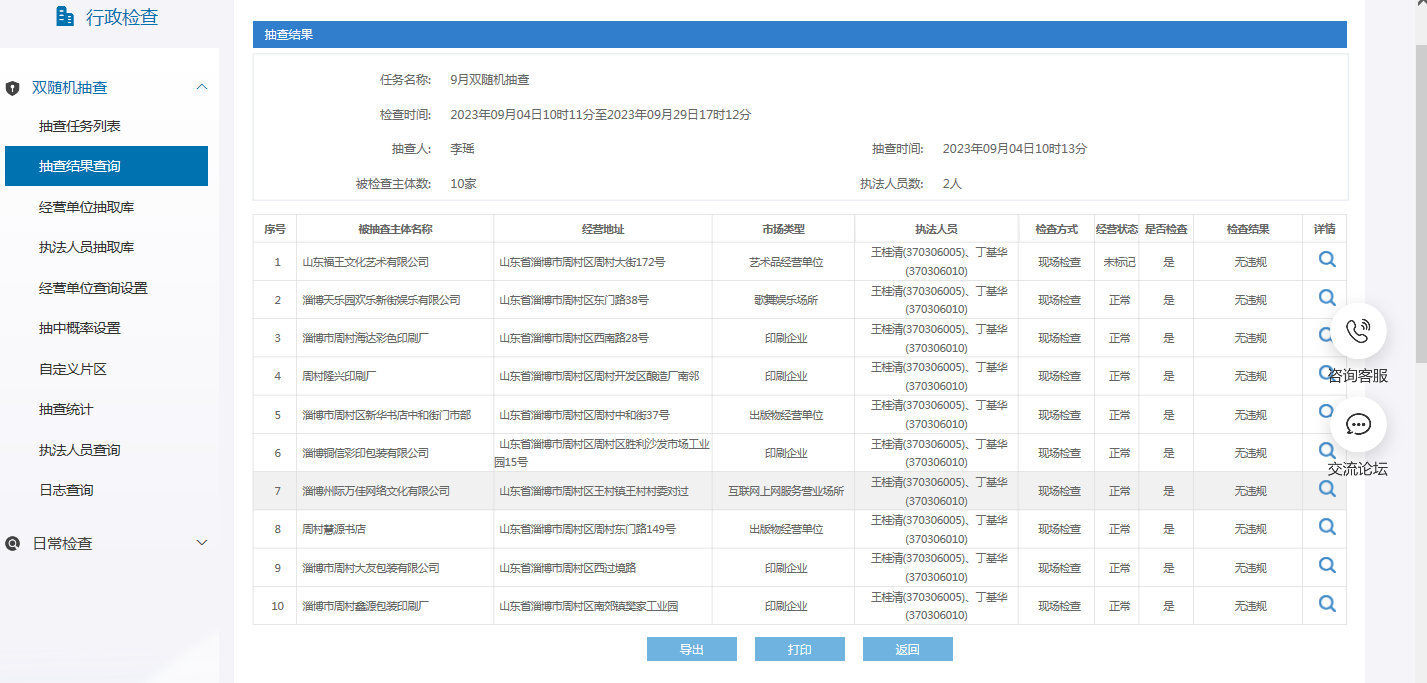Image resolution: width=1427 pixels, height=683 pixels.
Task: Click magnifier icon for 淄博铜信彩印包装有限公司
Action: click(x=1327, y=450)
